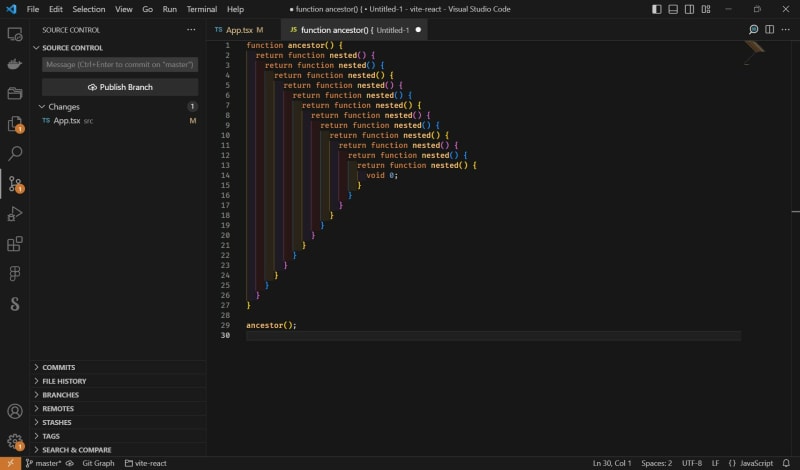Open the Run menu

[x=170, y=9]
